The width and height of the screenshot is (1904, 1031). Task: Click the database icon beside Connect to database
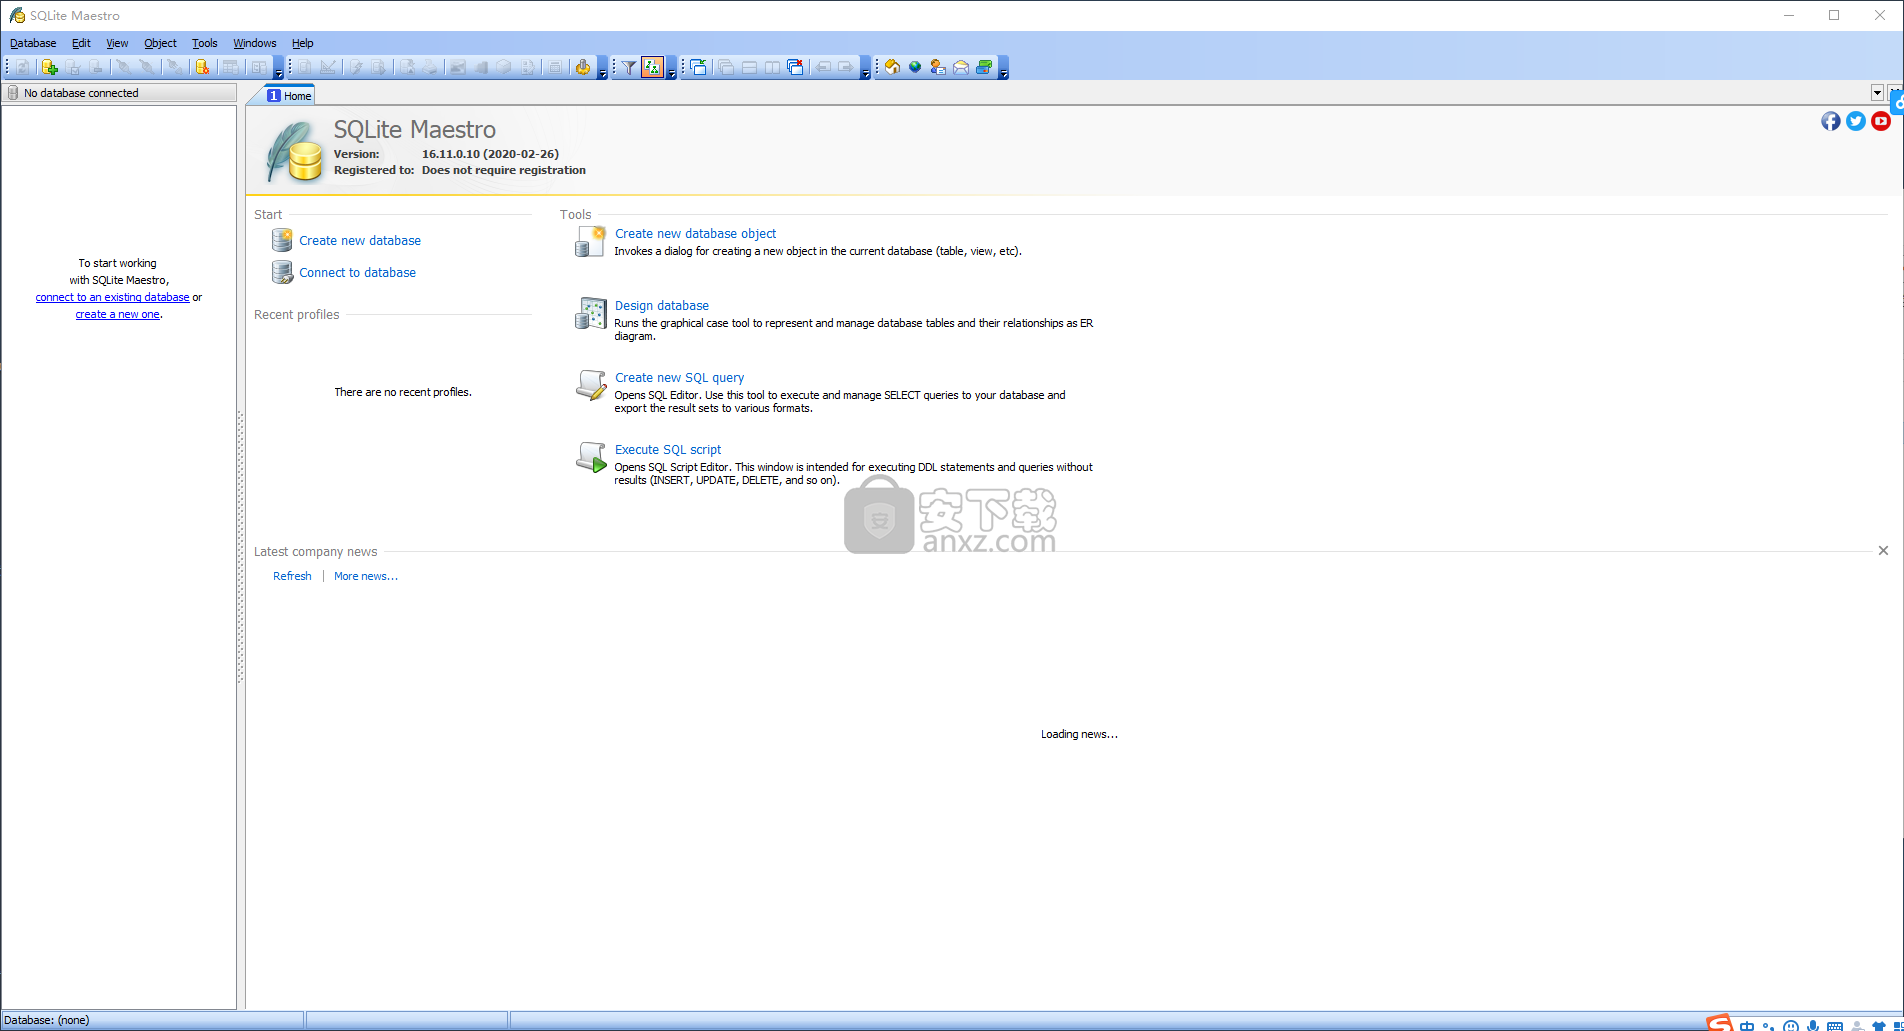(x=282, y=272)
